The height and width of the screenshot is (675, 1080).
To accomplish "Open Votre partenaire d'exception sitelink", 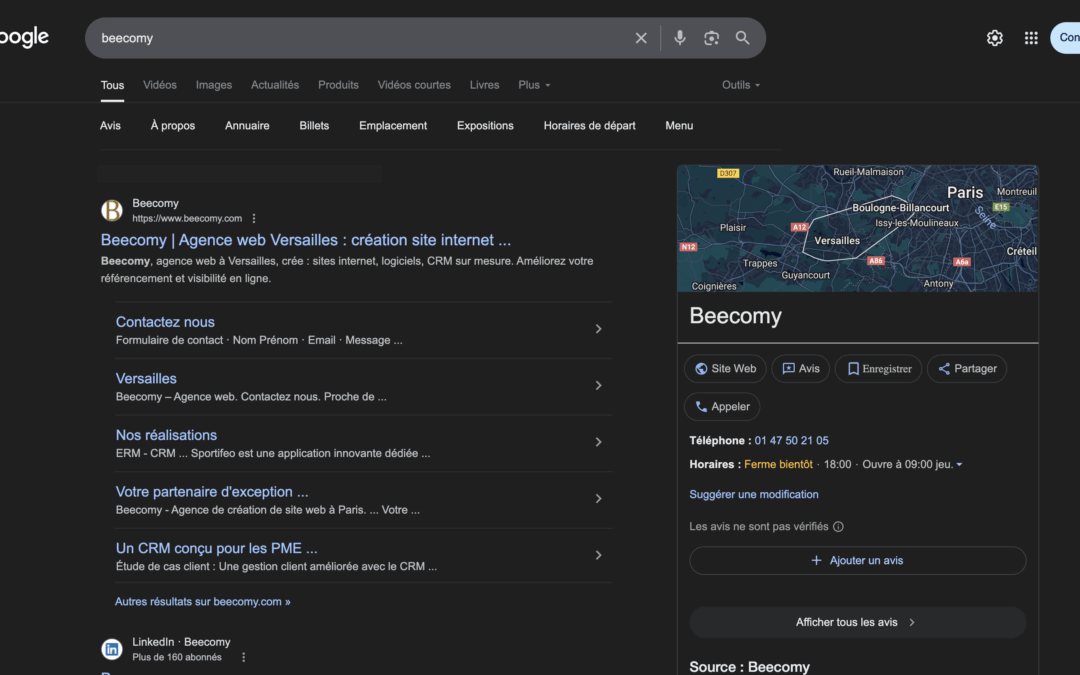I will (x=212, y=491).
